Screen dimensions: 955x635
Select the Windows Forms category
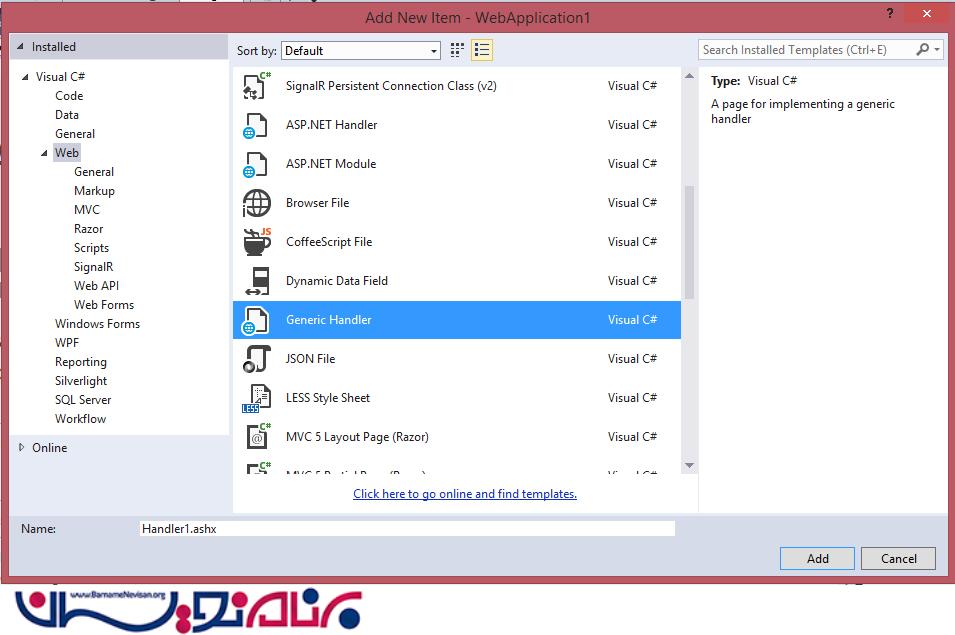point(97,323)
